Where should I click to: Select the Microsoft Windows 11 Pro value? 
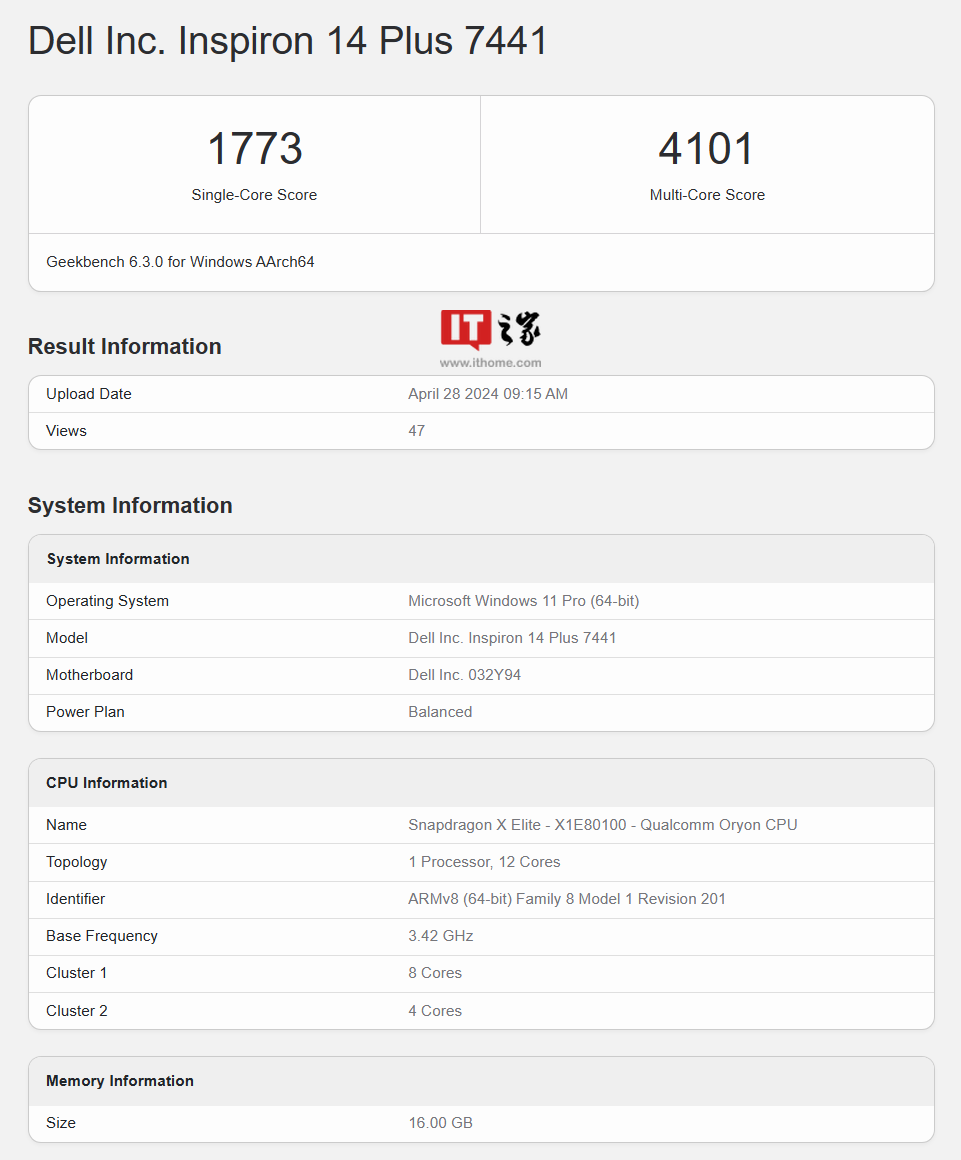[523, 600]
